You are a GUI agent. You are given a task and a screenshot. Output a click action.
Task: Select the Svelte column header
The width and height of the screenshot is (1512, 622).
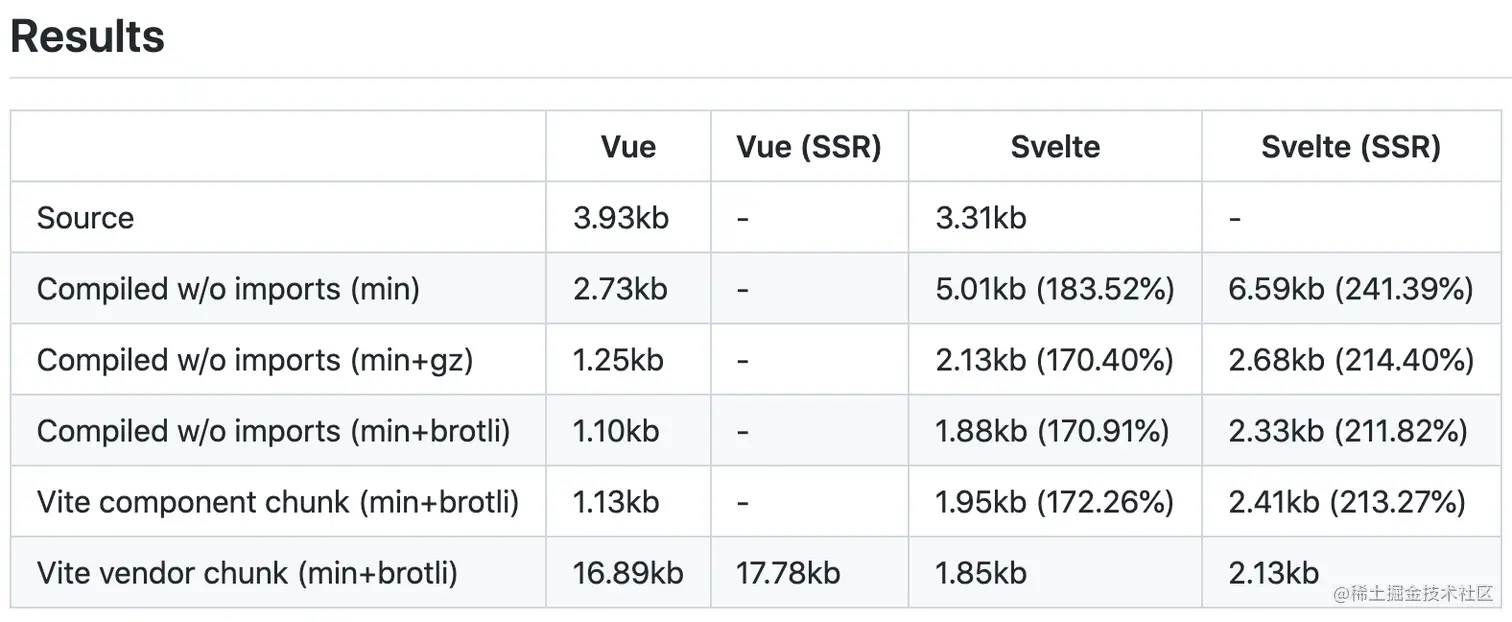1055,147
